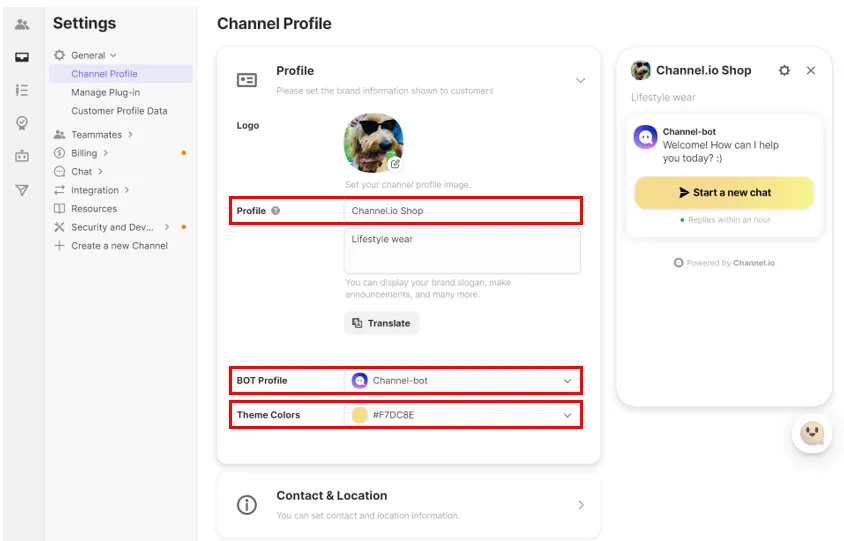This screenshot has height=541, width=844.
Task: Open the list icon in left rail
Action: tap(22, 90)
